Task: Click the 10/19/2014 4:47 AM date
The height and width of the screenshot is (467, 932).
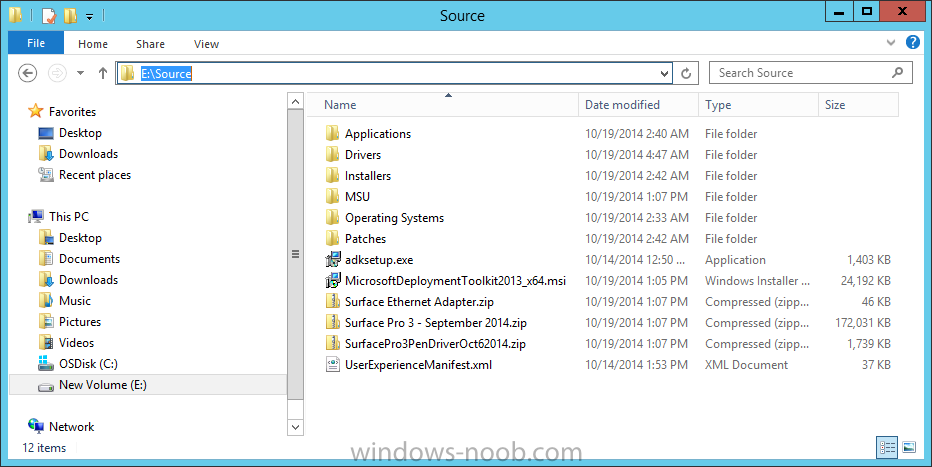Action: (x=637, y=154)
